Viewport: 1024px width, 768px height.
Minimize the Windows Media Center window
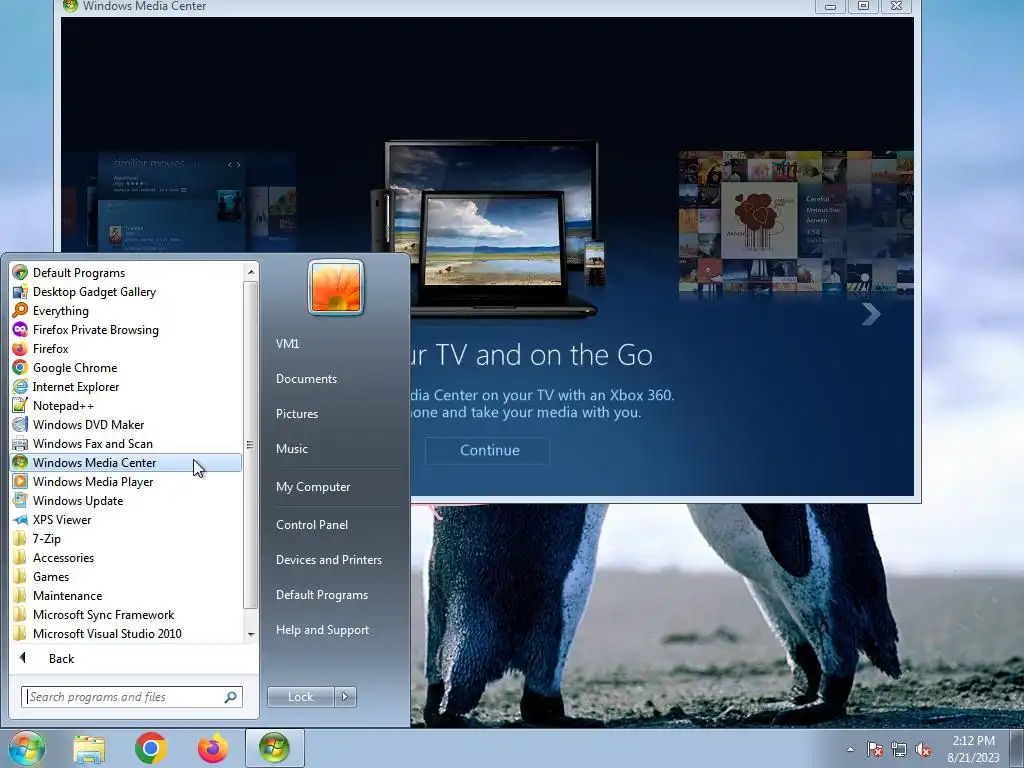tap(830, 6)
